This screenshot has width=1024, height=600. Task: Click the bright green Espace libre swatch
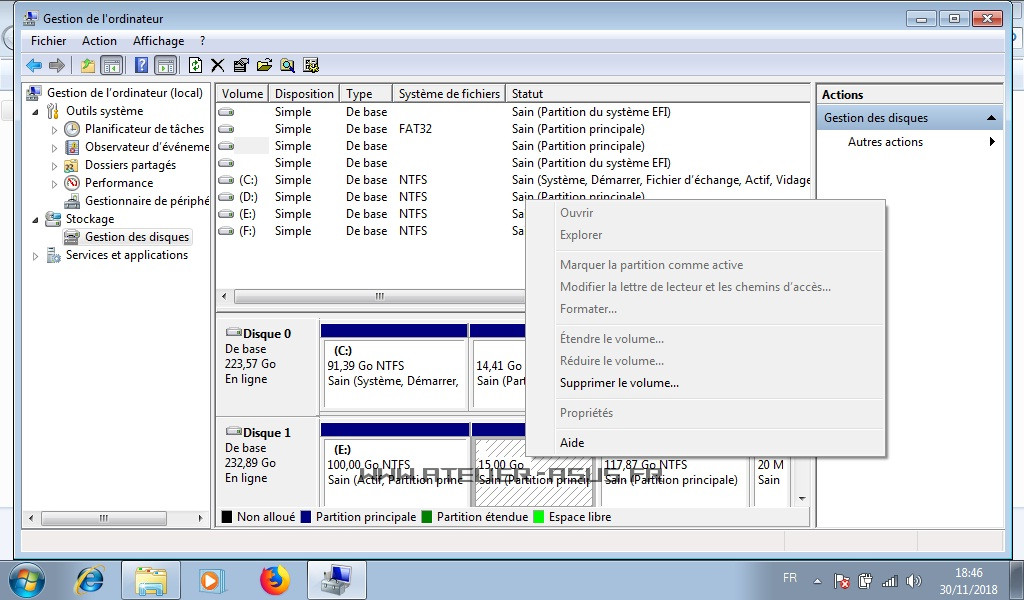click(x=539, y=517)
